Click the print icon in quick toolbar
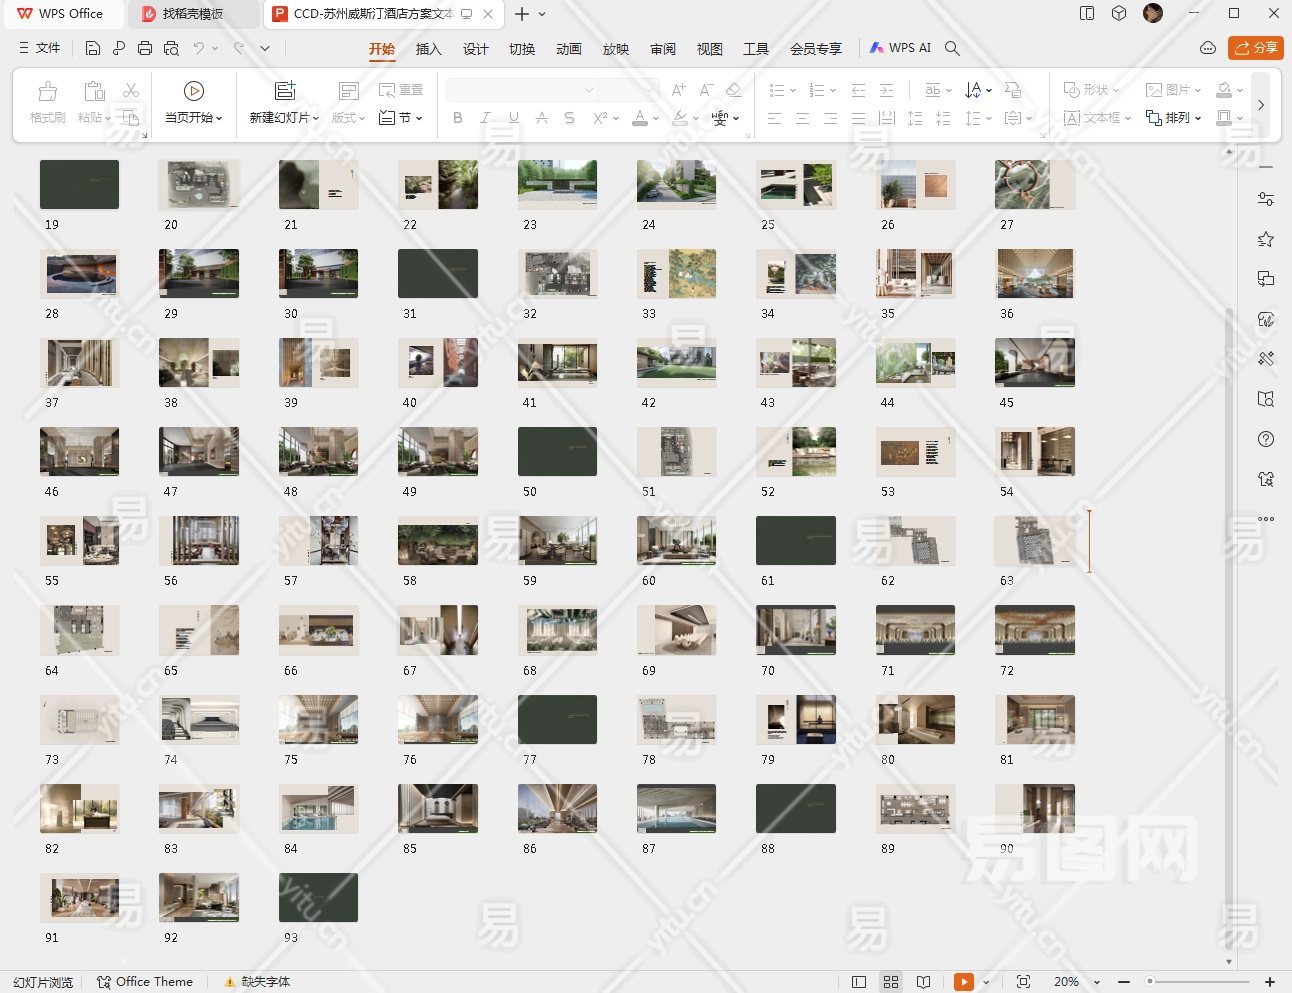1292x993 pixels. click(145, 48)
